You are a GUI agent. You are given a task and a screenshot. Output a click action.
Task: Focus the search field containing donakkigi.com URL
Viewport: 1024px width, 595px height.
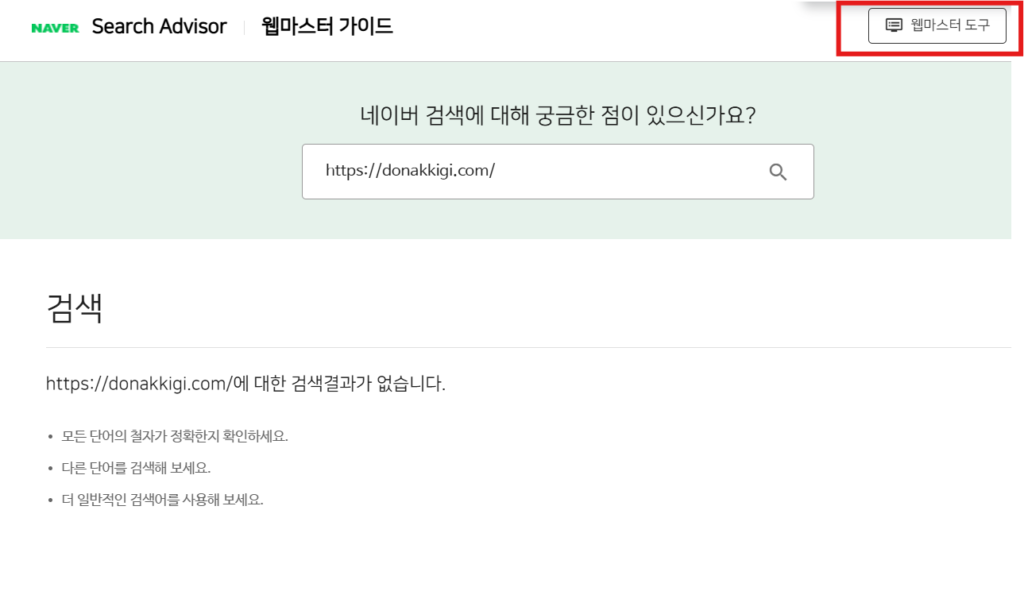pyautogui.click(x=558, y=172)
